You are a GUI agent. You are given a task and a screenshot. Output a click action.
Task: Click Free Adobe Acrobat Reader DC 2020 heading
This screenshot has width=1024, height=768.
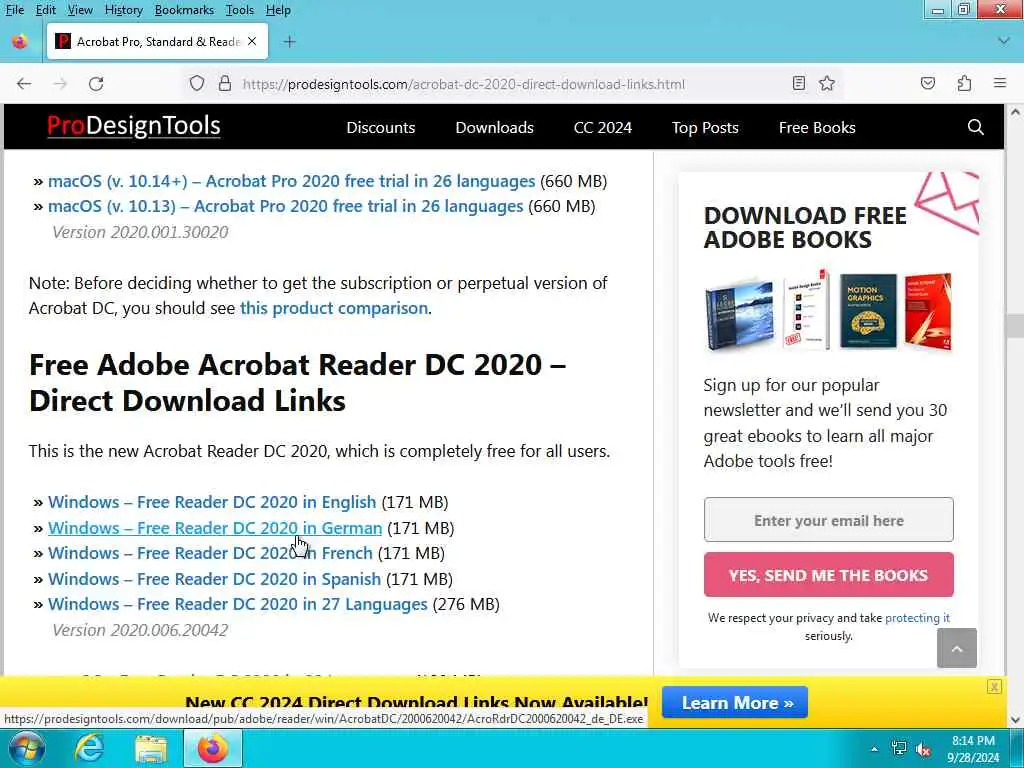pos(298,382)
